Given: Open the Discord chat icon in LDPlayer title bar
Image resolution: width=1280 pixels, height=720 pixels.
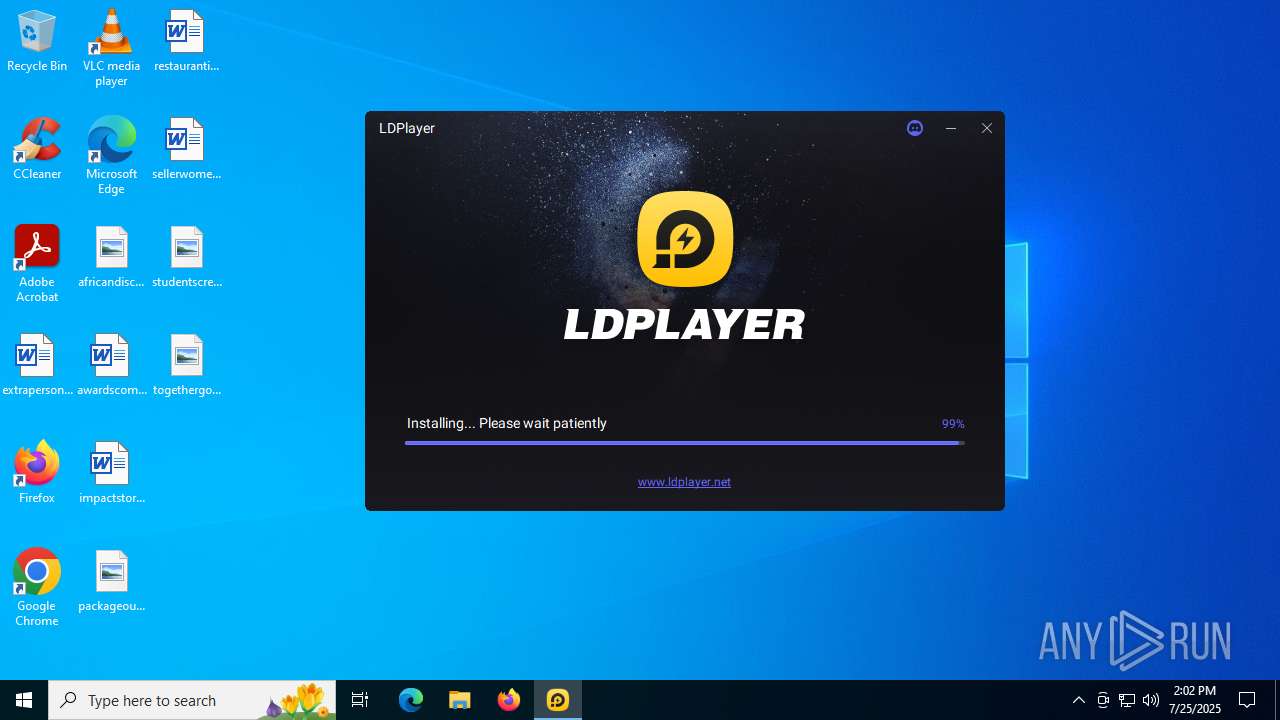Looking at the screenshot, I should 915,128.
